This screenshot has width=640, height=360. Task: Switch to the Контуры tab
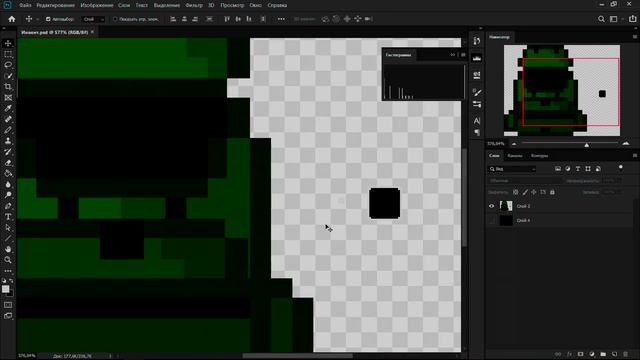point(540,156)
